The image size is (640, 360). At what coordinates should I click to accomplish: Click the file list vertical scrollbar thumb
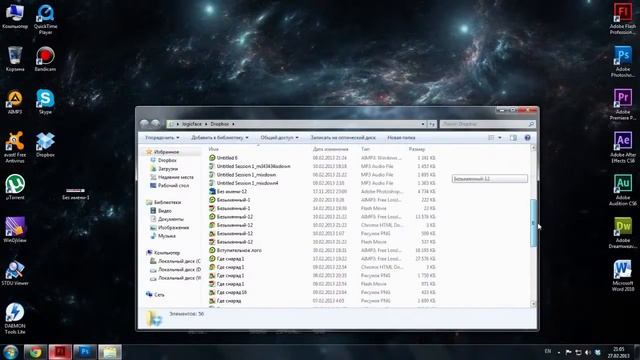point(533,223)
